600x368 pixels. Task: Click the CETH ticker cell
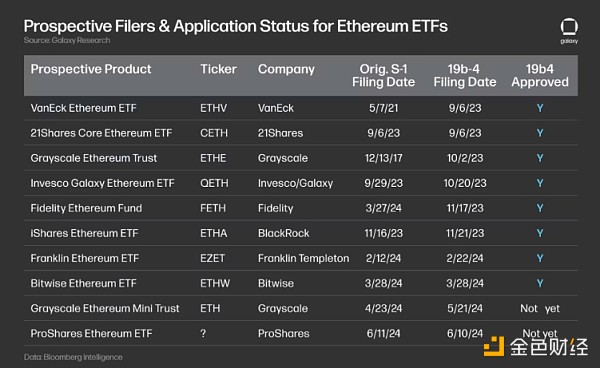[214, 133]
